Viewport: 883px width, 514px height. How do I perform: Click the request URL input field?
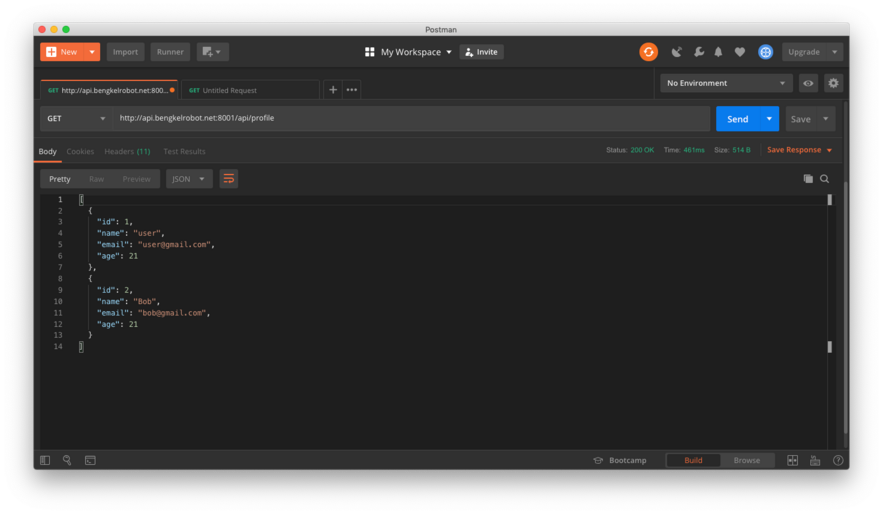(x=410, y=118)
